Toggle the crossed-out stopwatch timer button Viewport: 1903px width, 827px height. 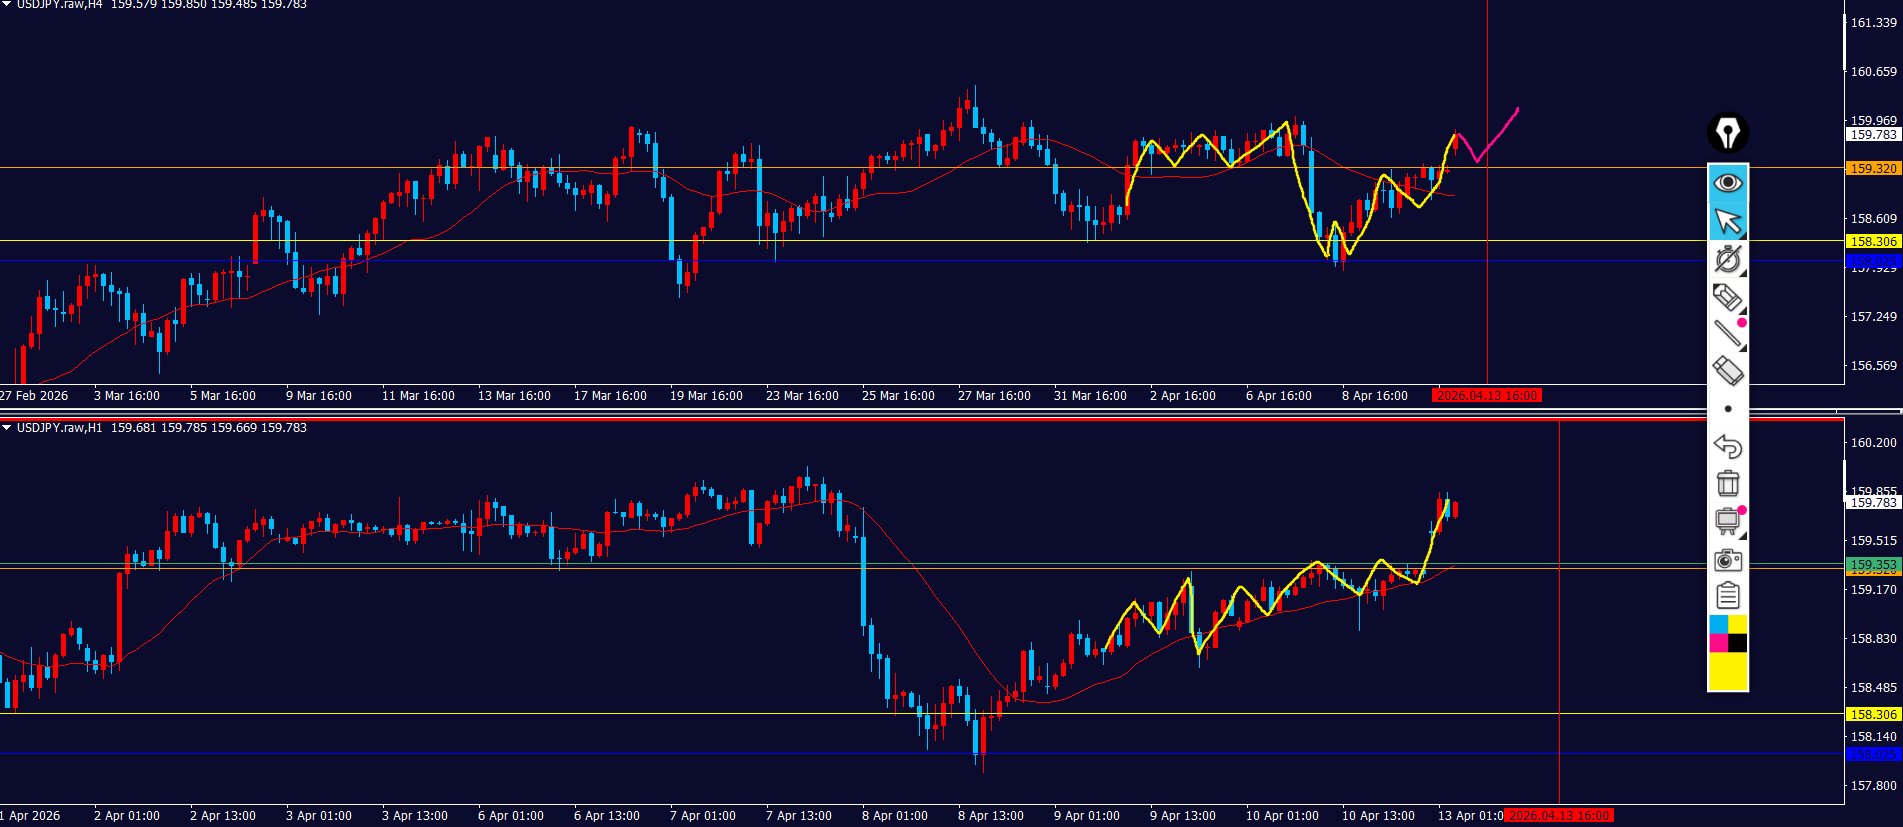point(1727,259)
